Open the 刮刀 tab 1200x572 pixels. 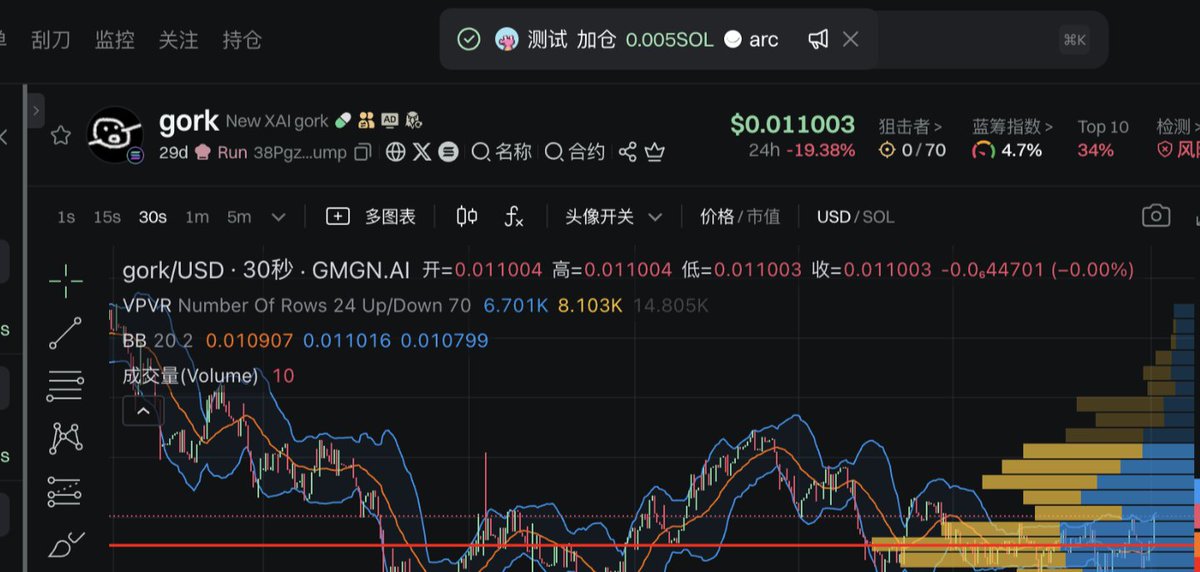tap(50, 40)
